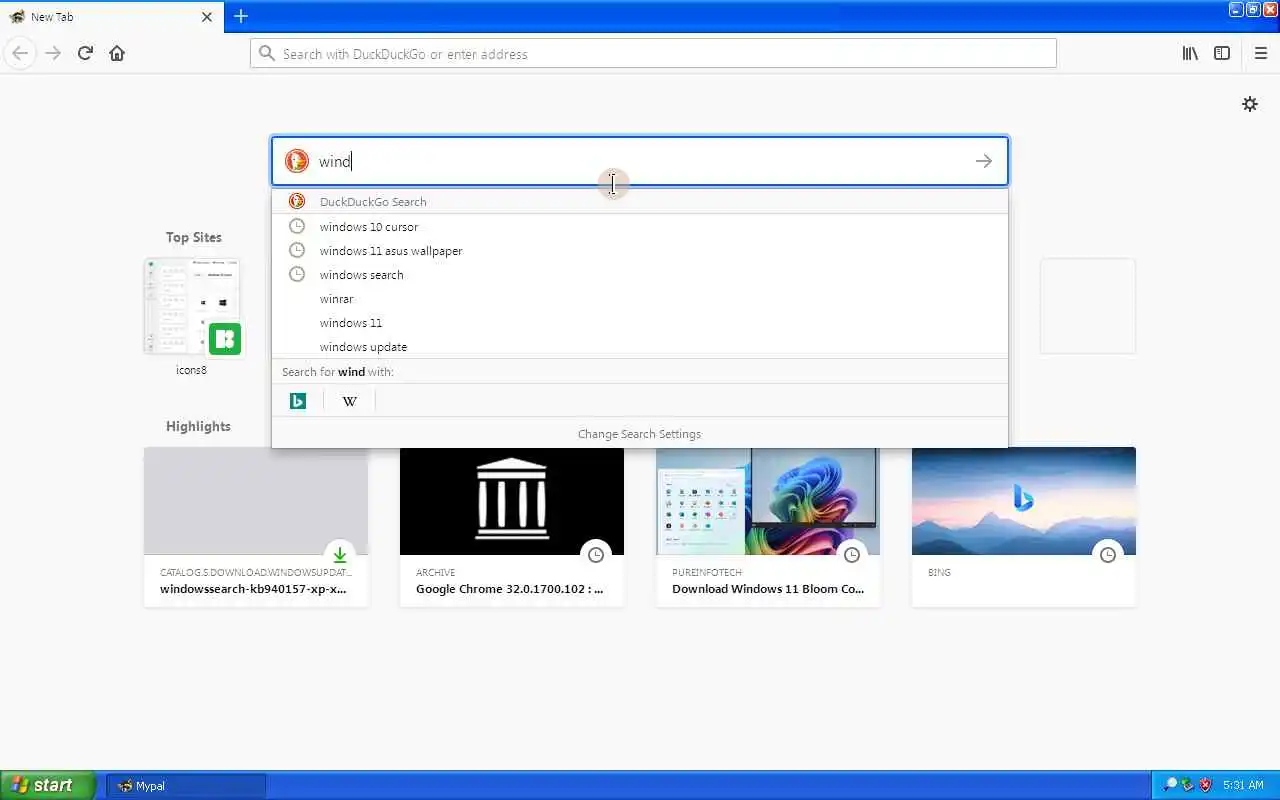Open the Library icon in toolbar
This screenshot has width=1280, height=800.
tap(1190, 53)
